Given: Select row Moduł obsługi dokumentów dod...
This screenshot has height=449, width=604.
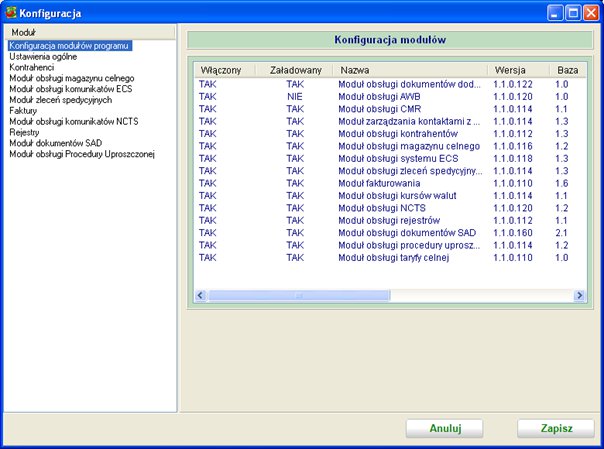Looking at the screenshot, I should click(x=390, y=84).
